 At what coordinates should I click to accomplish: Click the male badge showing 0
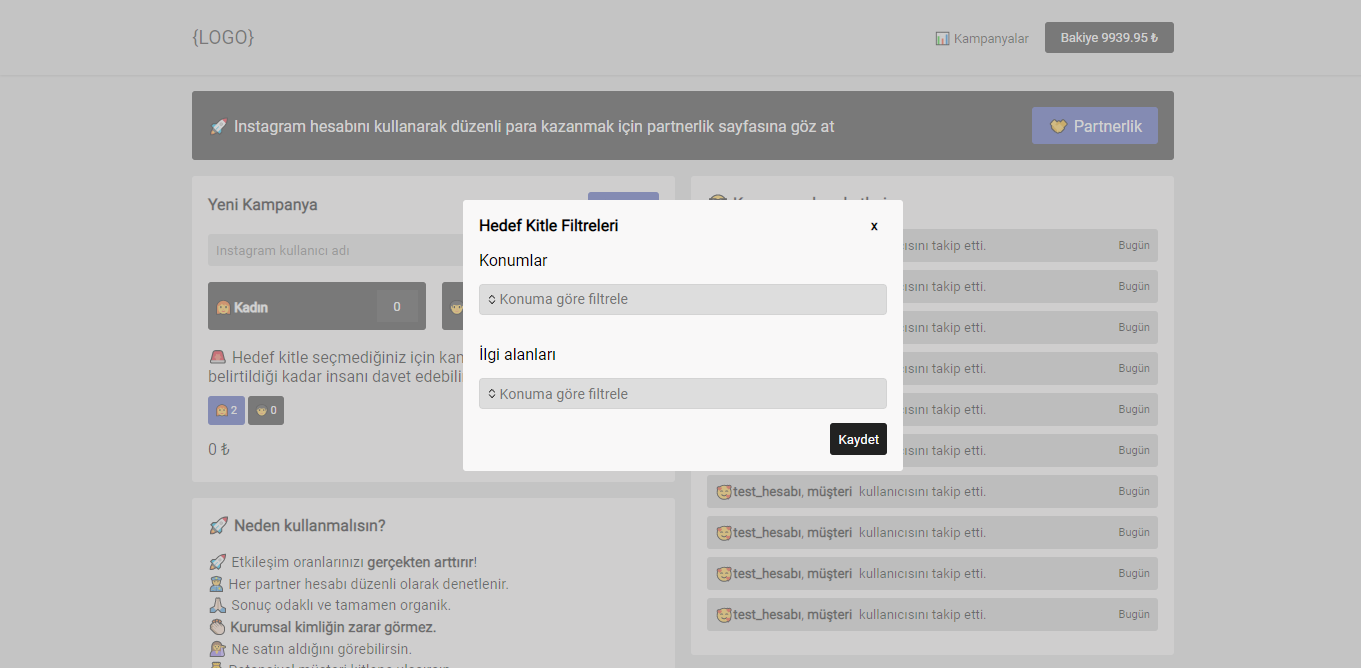(x=266, y=410)
